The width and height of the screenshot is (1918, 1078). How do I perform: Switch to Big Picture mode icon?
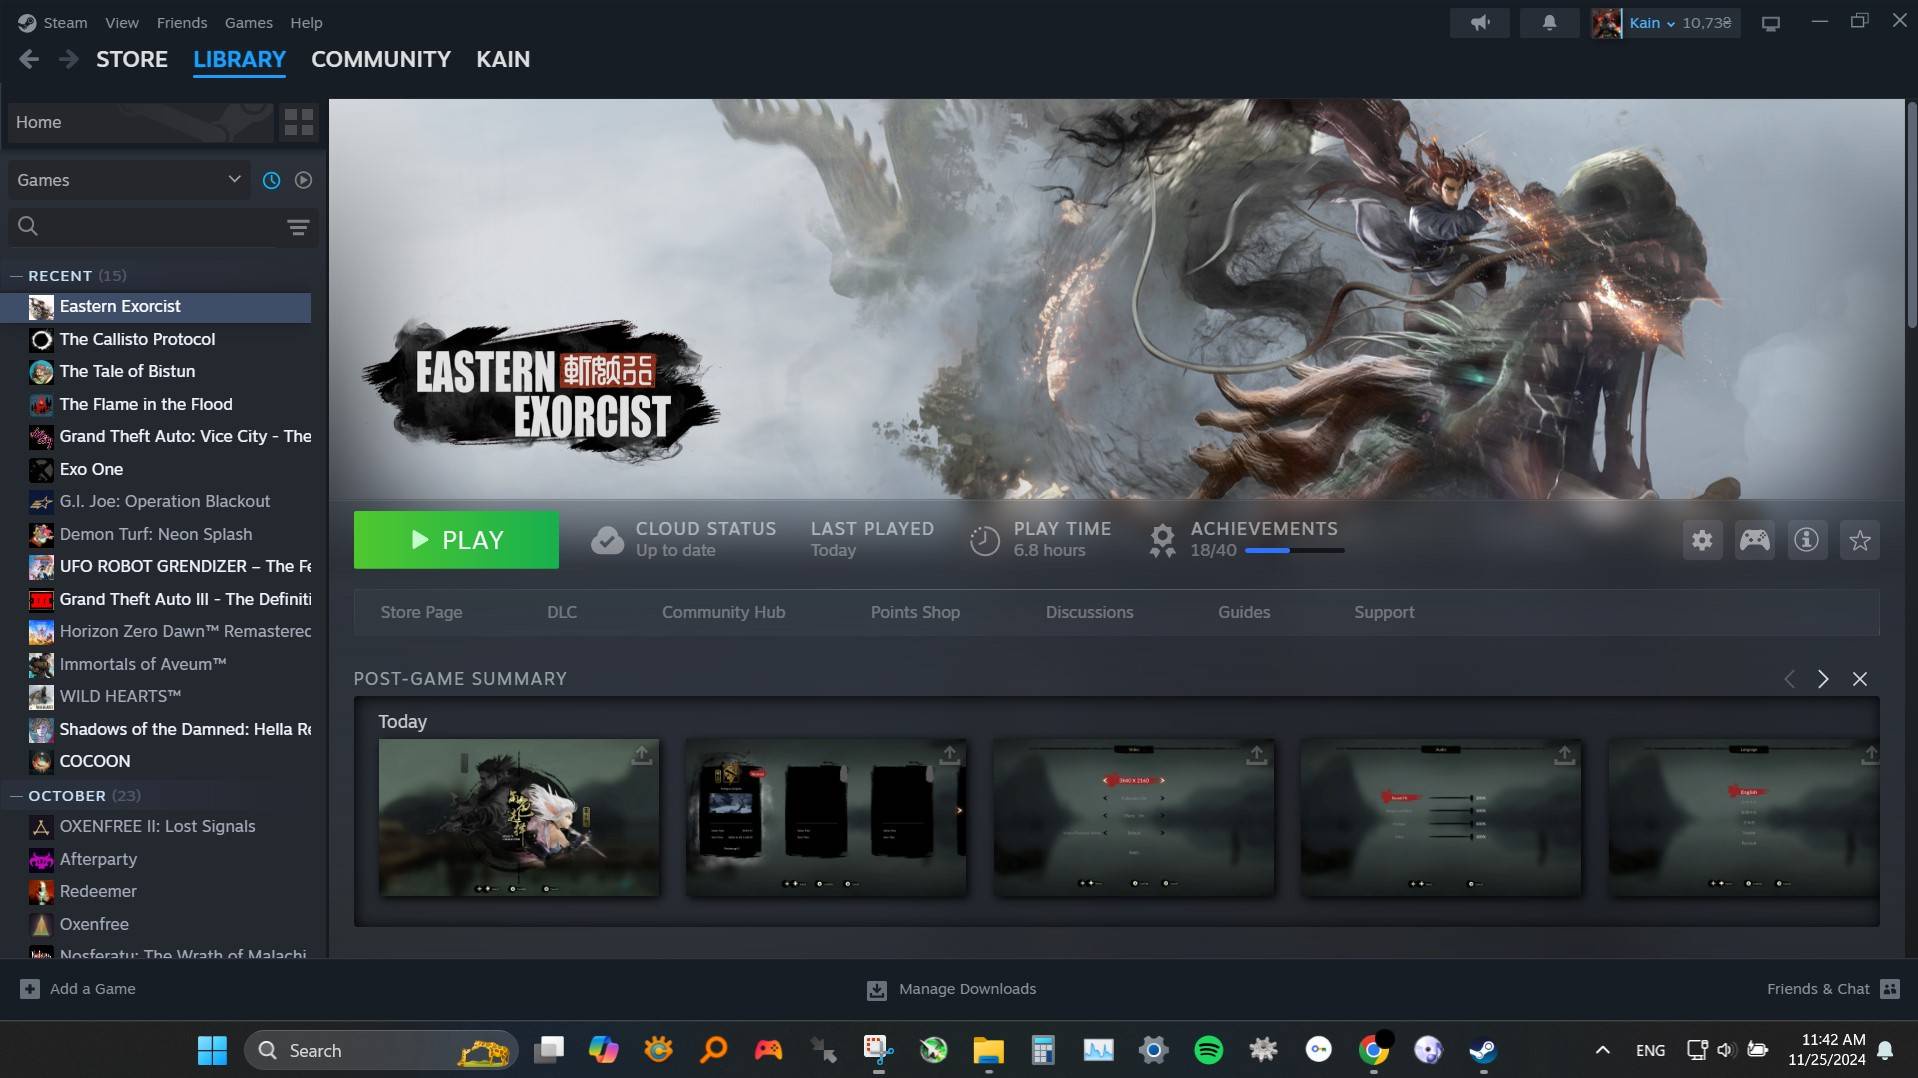click(x=1771, y=23)
